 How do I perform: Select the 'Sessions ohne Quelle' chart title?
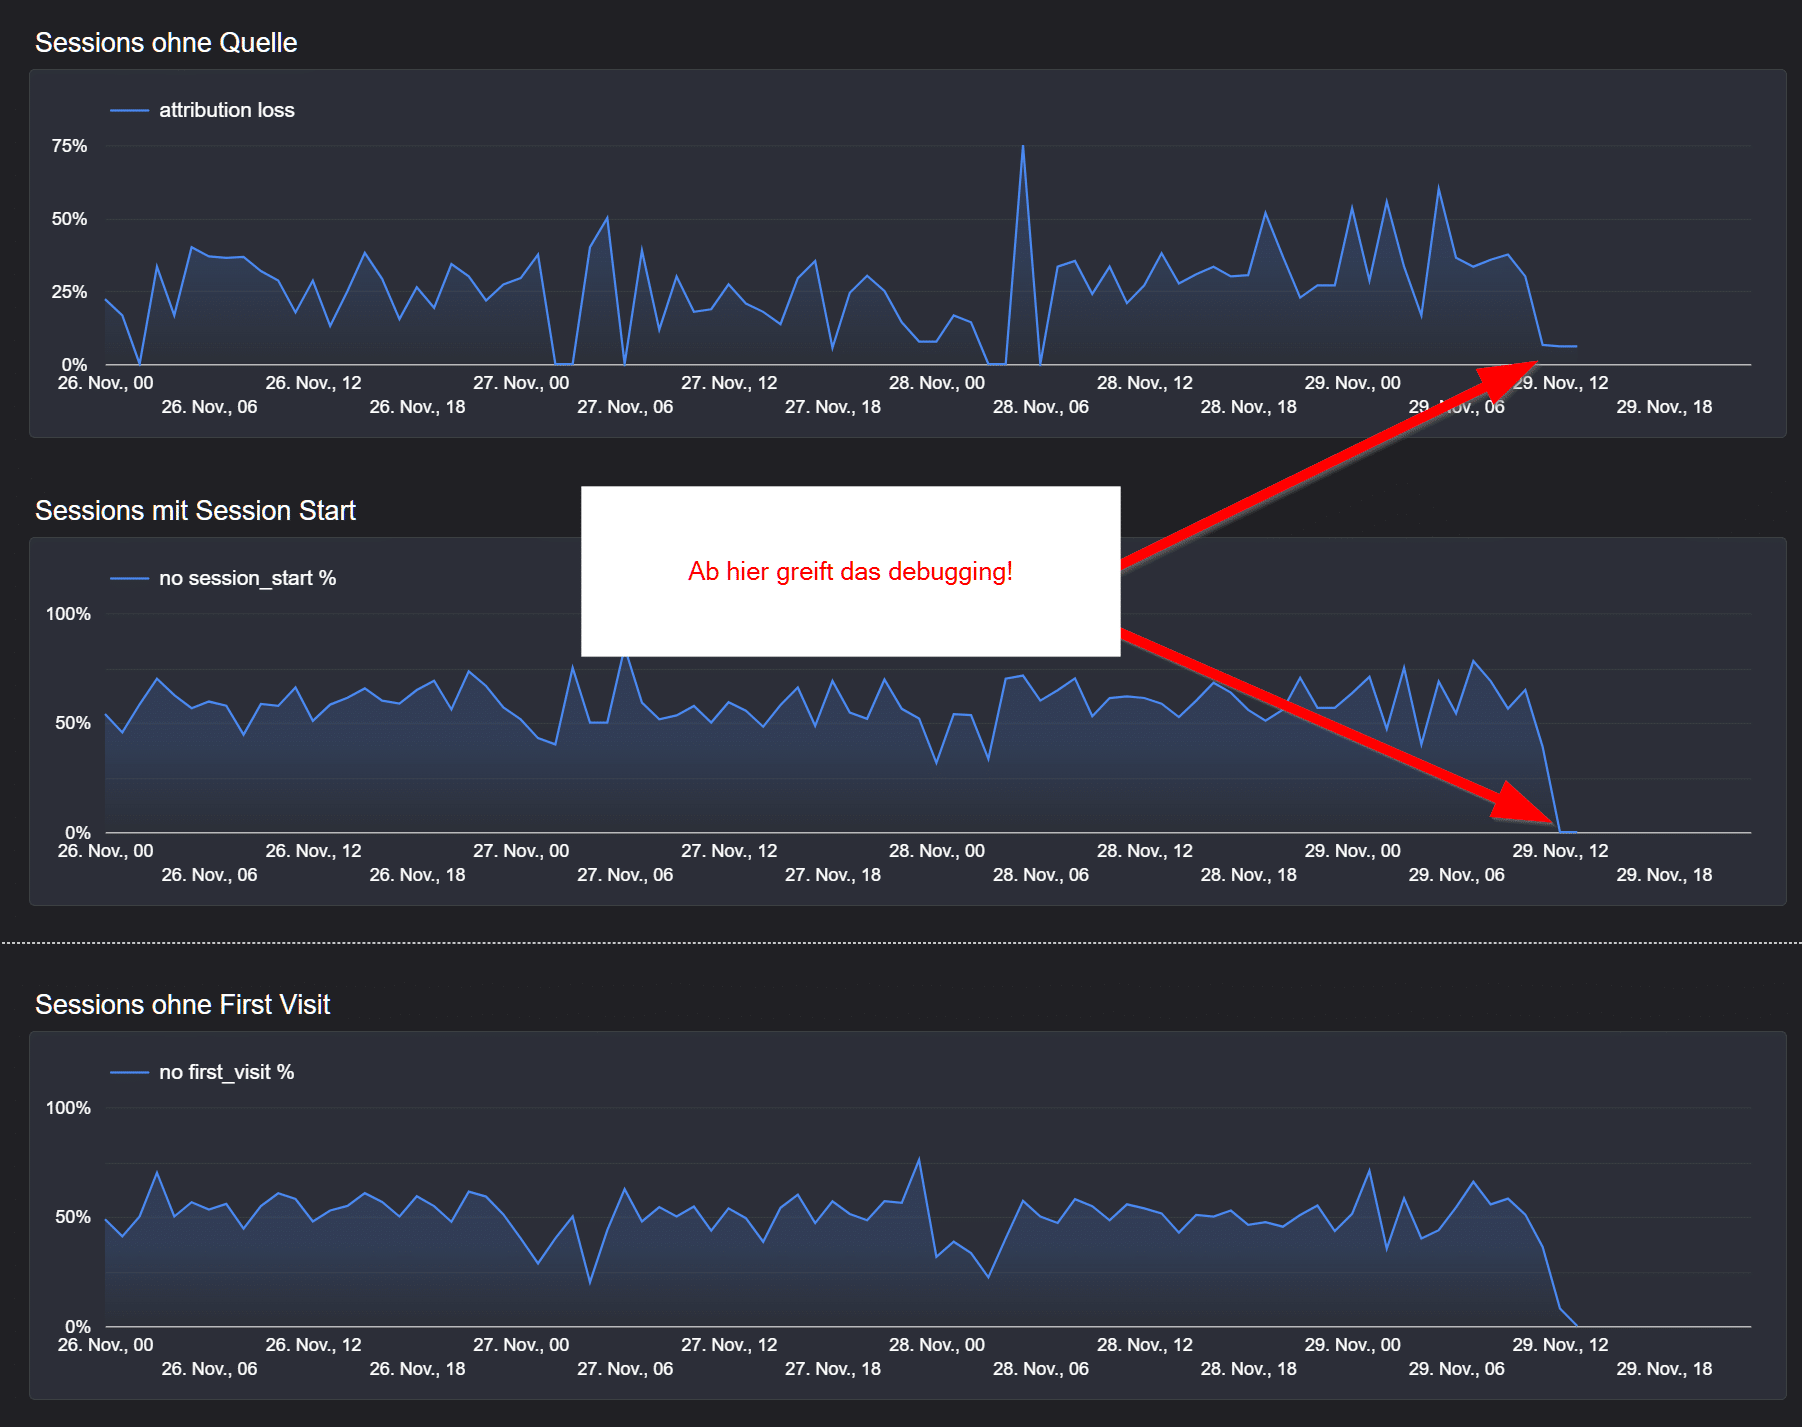click(166, 43)
